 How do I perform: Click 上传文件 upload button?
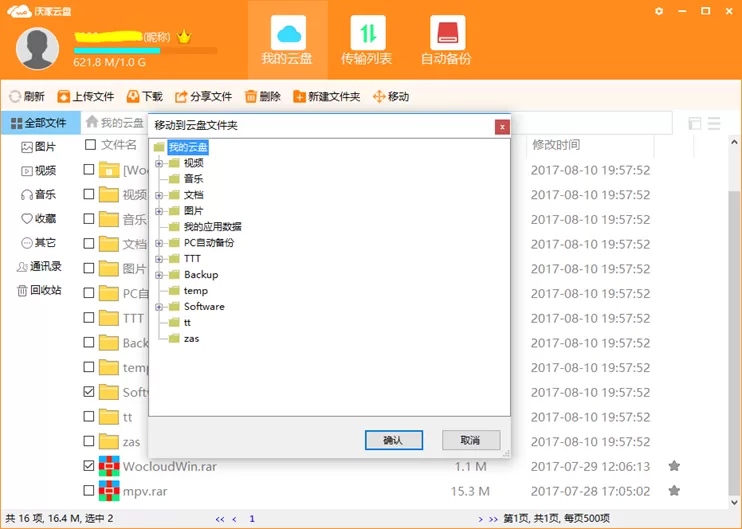86,97
